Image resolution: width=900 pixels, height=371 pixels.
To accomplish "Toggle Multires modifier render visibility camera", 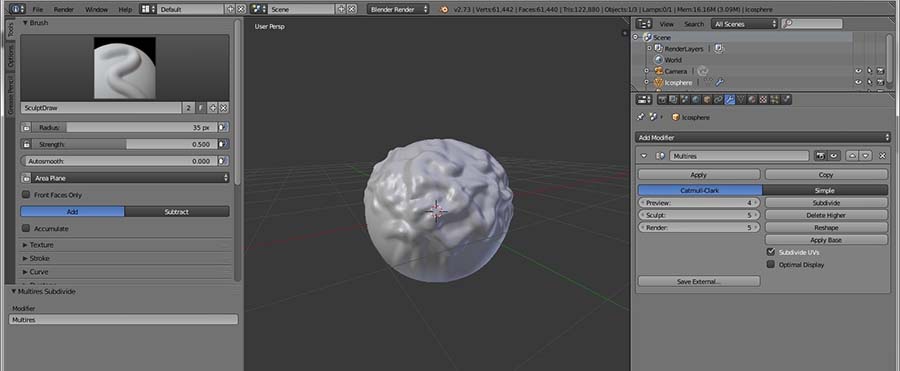I will click(820, 156).
